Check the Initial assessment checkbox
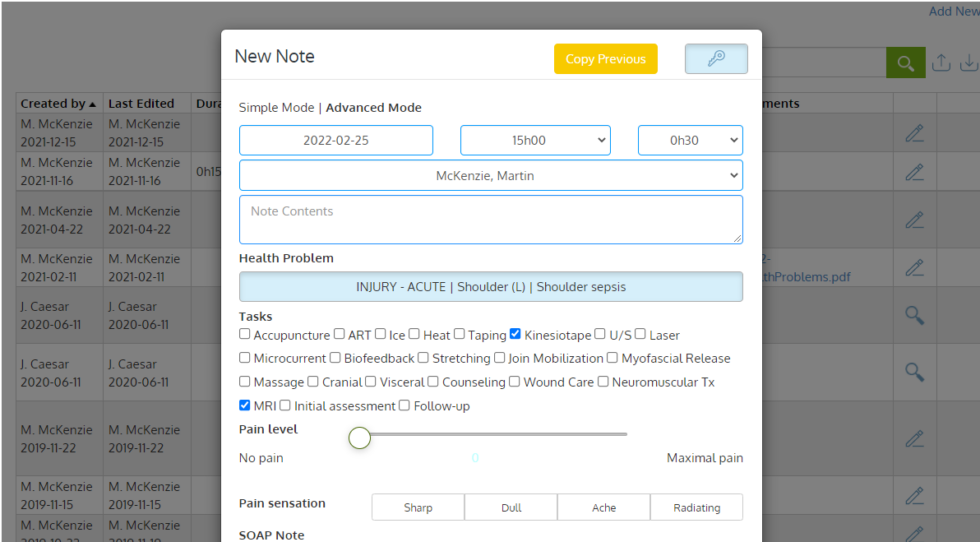The width and height of the screenshot is (980, 542). (285, 405)
